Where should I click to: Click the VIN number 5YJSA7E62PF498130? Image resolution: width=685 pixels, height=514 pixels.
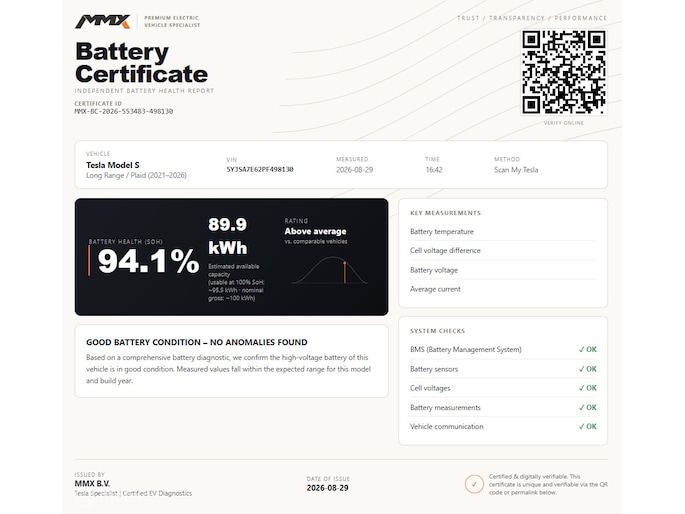click(x=260, y=169)
